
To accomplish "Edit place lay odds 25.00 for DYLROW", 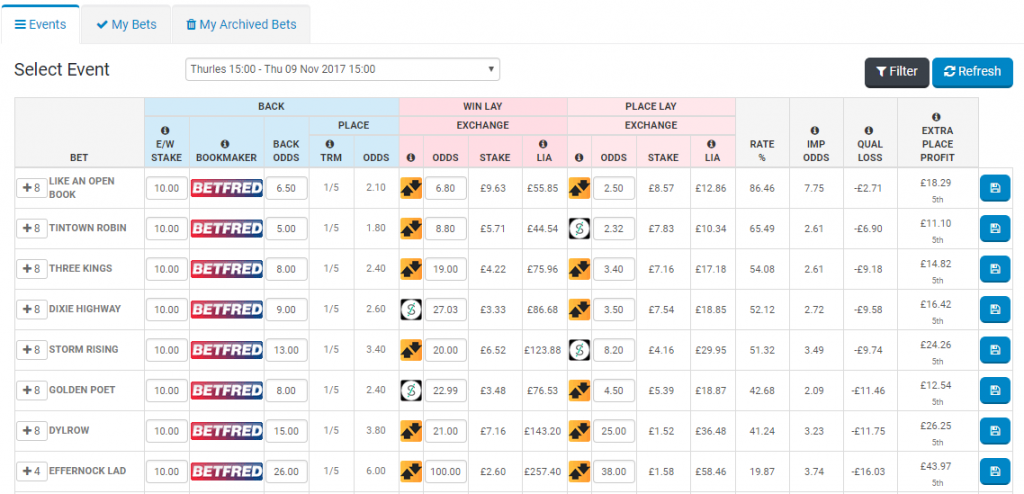I will [x=614, y=431].
